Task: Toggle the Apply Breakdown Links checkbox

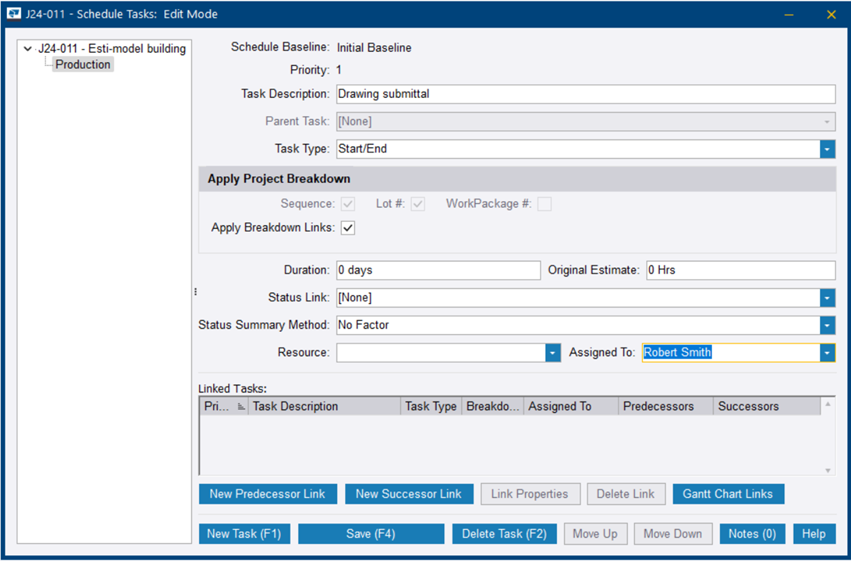Action: [x=348, y=228]
